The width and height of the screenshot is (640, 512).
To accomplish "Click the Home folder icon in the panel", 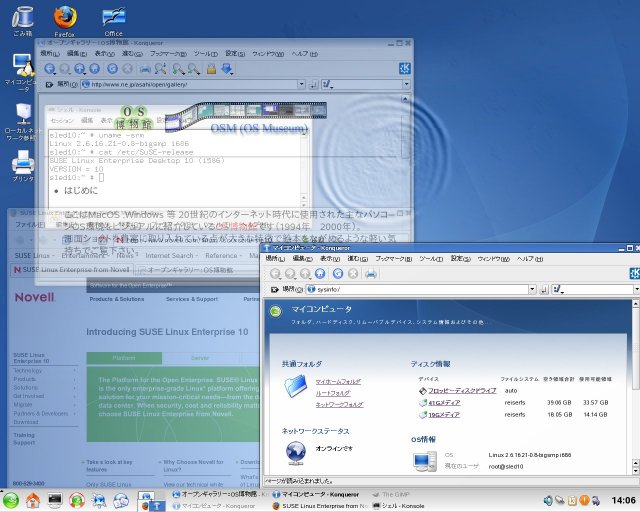I will (x=33, y=500).
